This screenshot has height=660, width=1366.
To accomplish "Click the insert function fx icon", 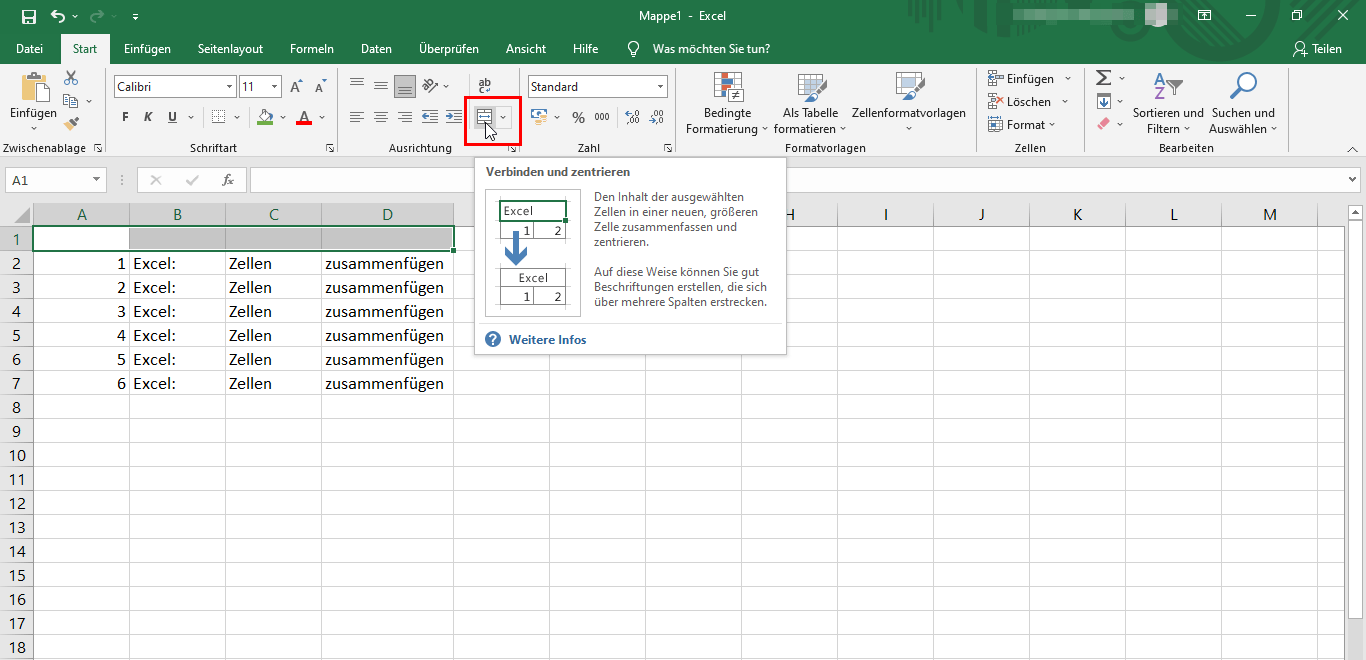I will point(228,180).
